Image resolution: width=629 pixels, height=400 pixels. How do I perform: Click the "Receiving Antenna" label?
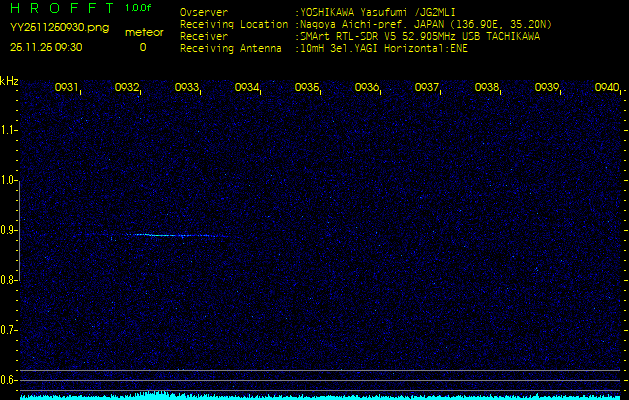pos(231,49)
